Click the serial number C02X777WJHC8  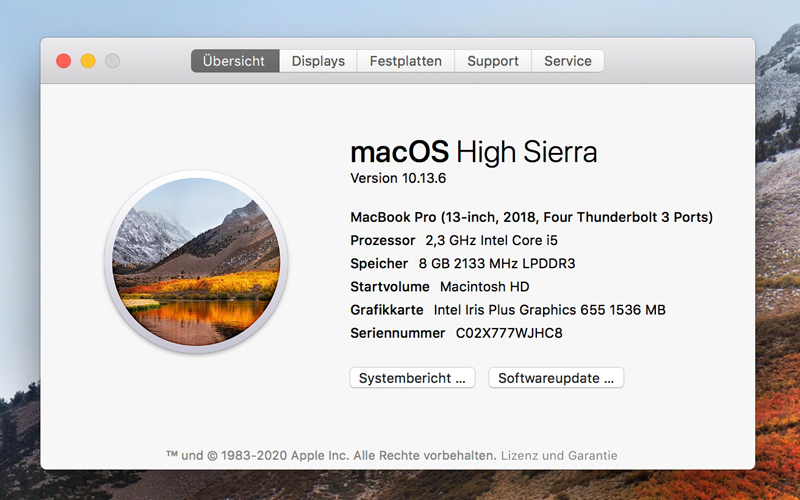[x=509, y=333]
